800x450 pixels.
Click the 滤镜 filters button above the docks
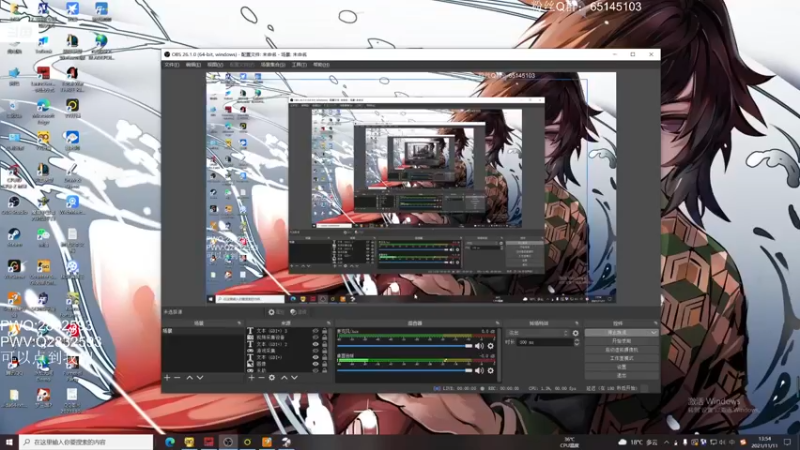[298, 312]
